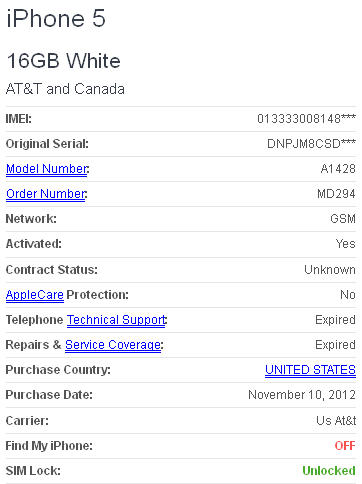
Task: Open the Model Number link
Action: point(47,169)
